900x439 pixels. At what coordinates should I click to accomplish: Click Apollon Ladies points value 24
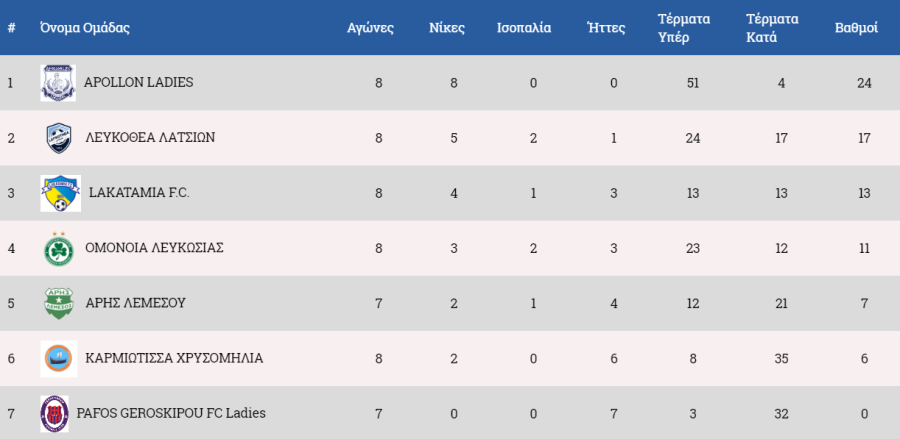point(864,83)
